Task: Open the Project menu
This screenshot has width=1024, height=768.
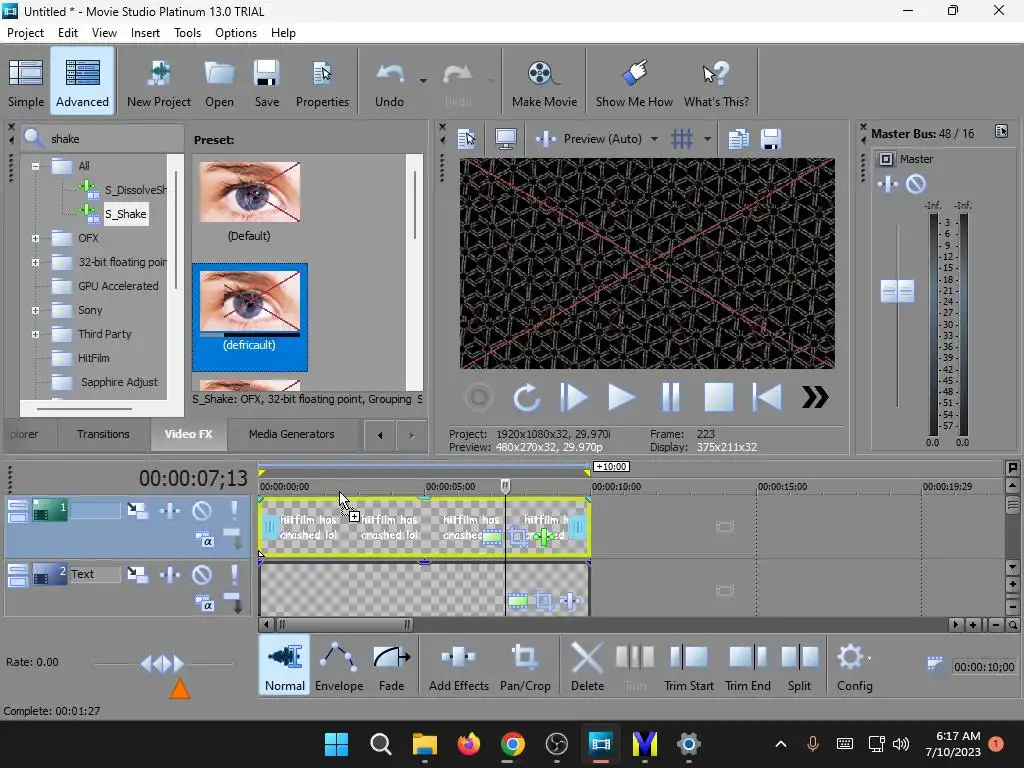Action: click(25, 33)
